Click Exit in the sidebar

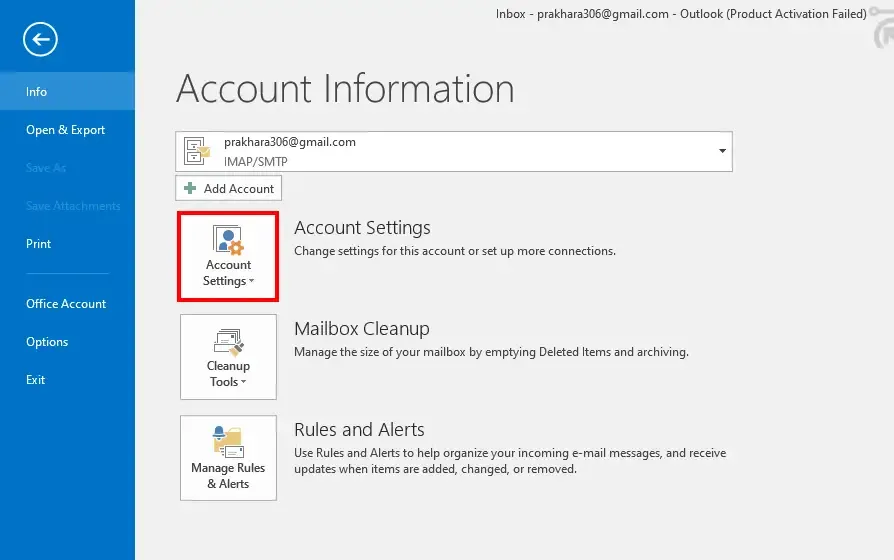(x=36, y=380)
